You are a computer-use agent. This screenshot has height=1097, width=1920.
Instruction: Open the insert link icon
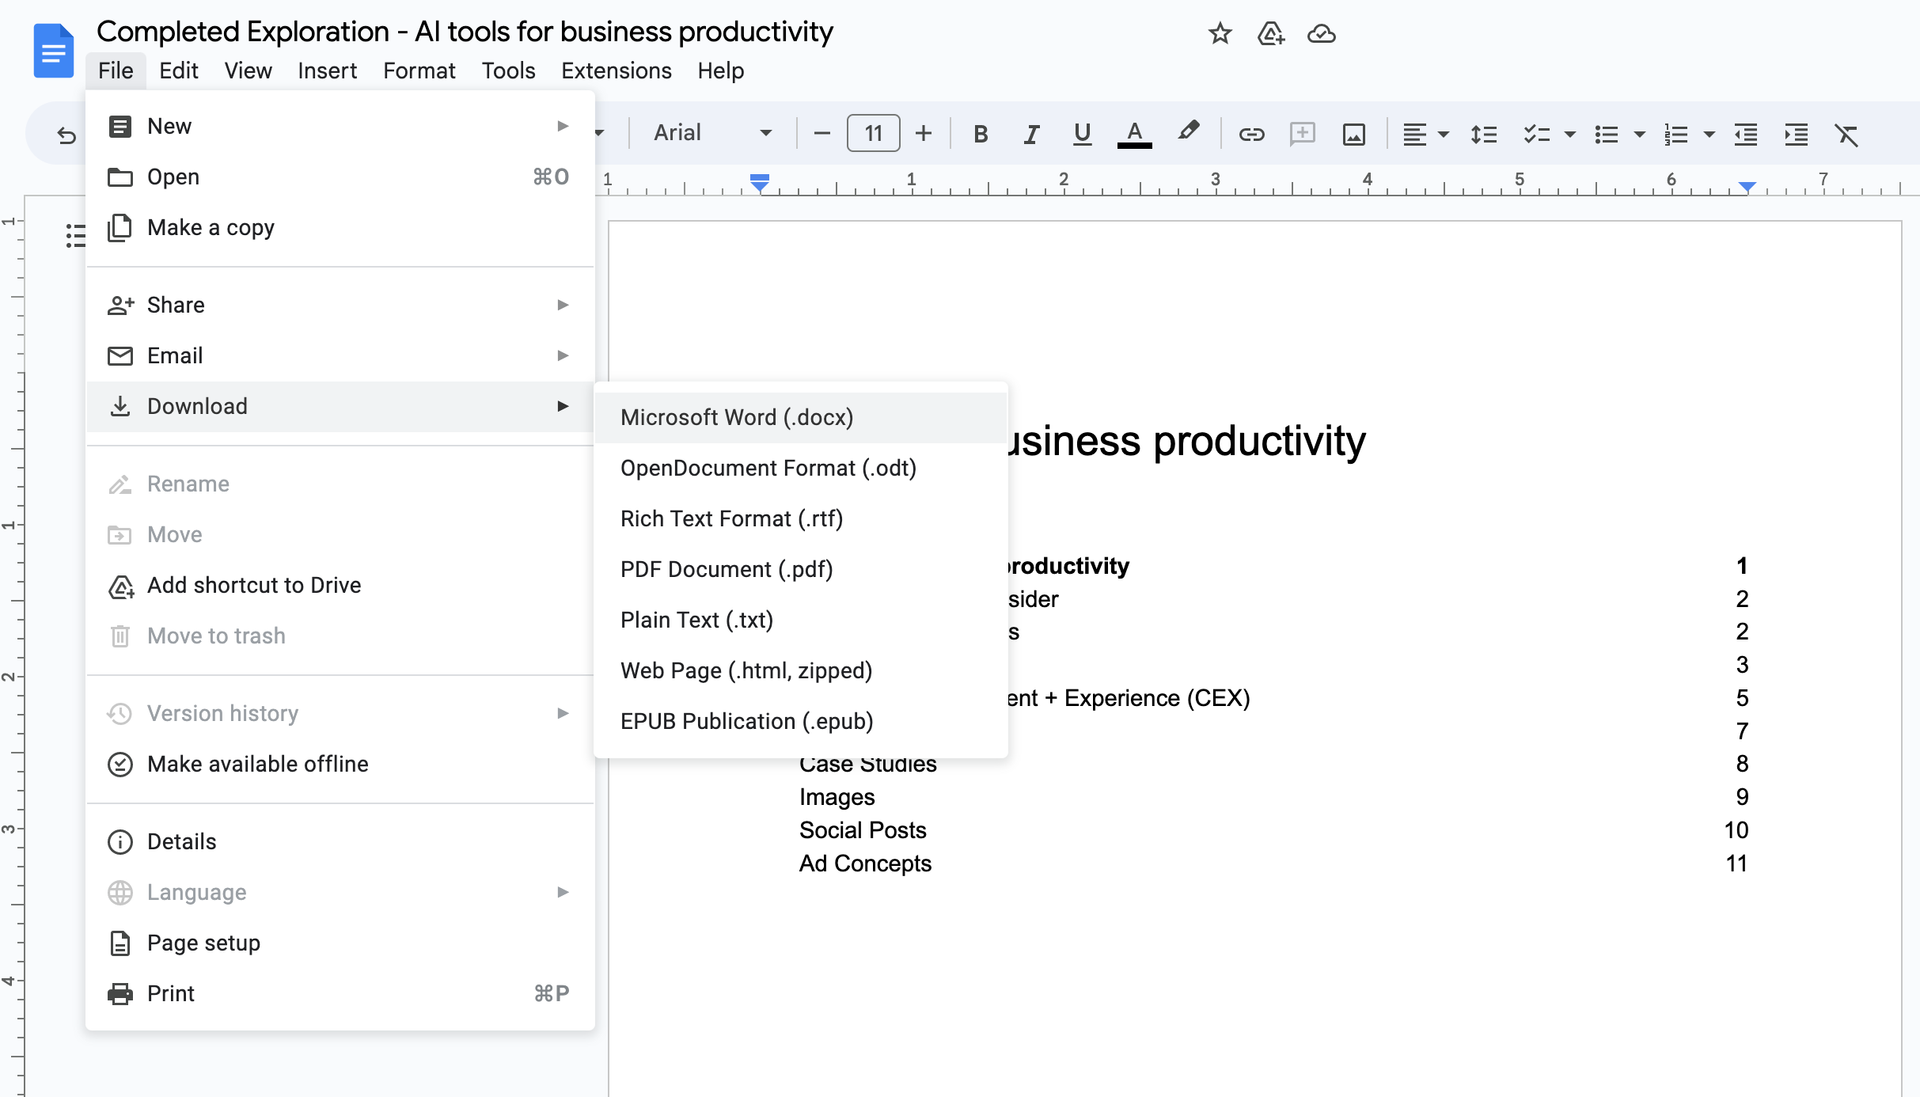(1252, 133)
